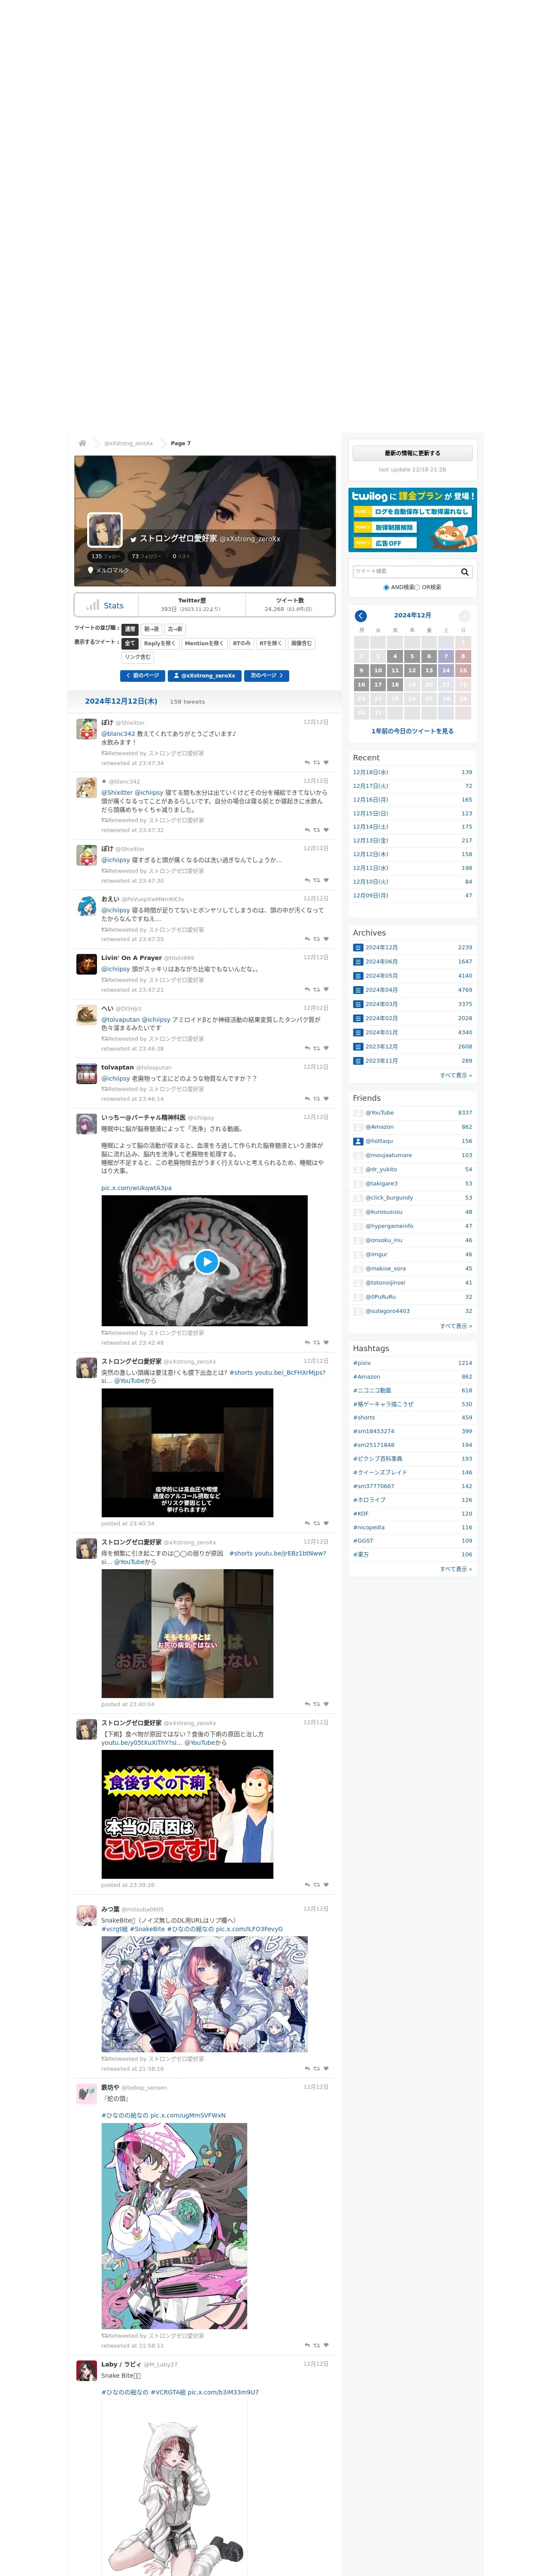Viewport: 551px width, 2576px height.
Task: Set tweet order to 古→新
Action: point(175,629)
